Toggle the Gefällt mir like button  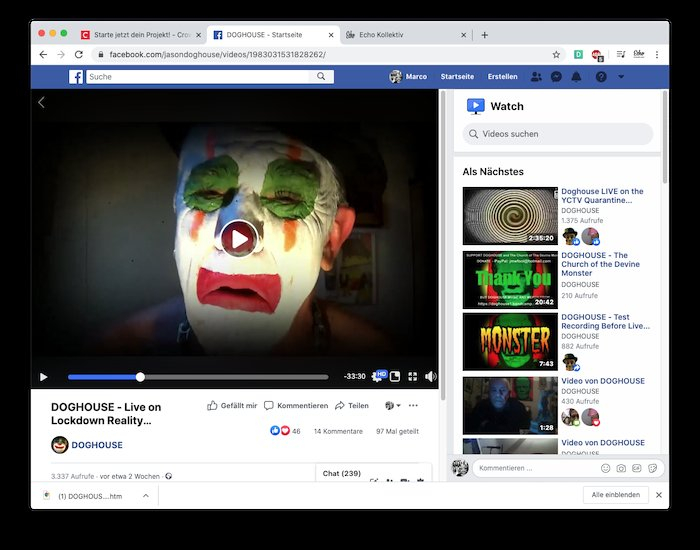click(x=232, y=406)
